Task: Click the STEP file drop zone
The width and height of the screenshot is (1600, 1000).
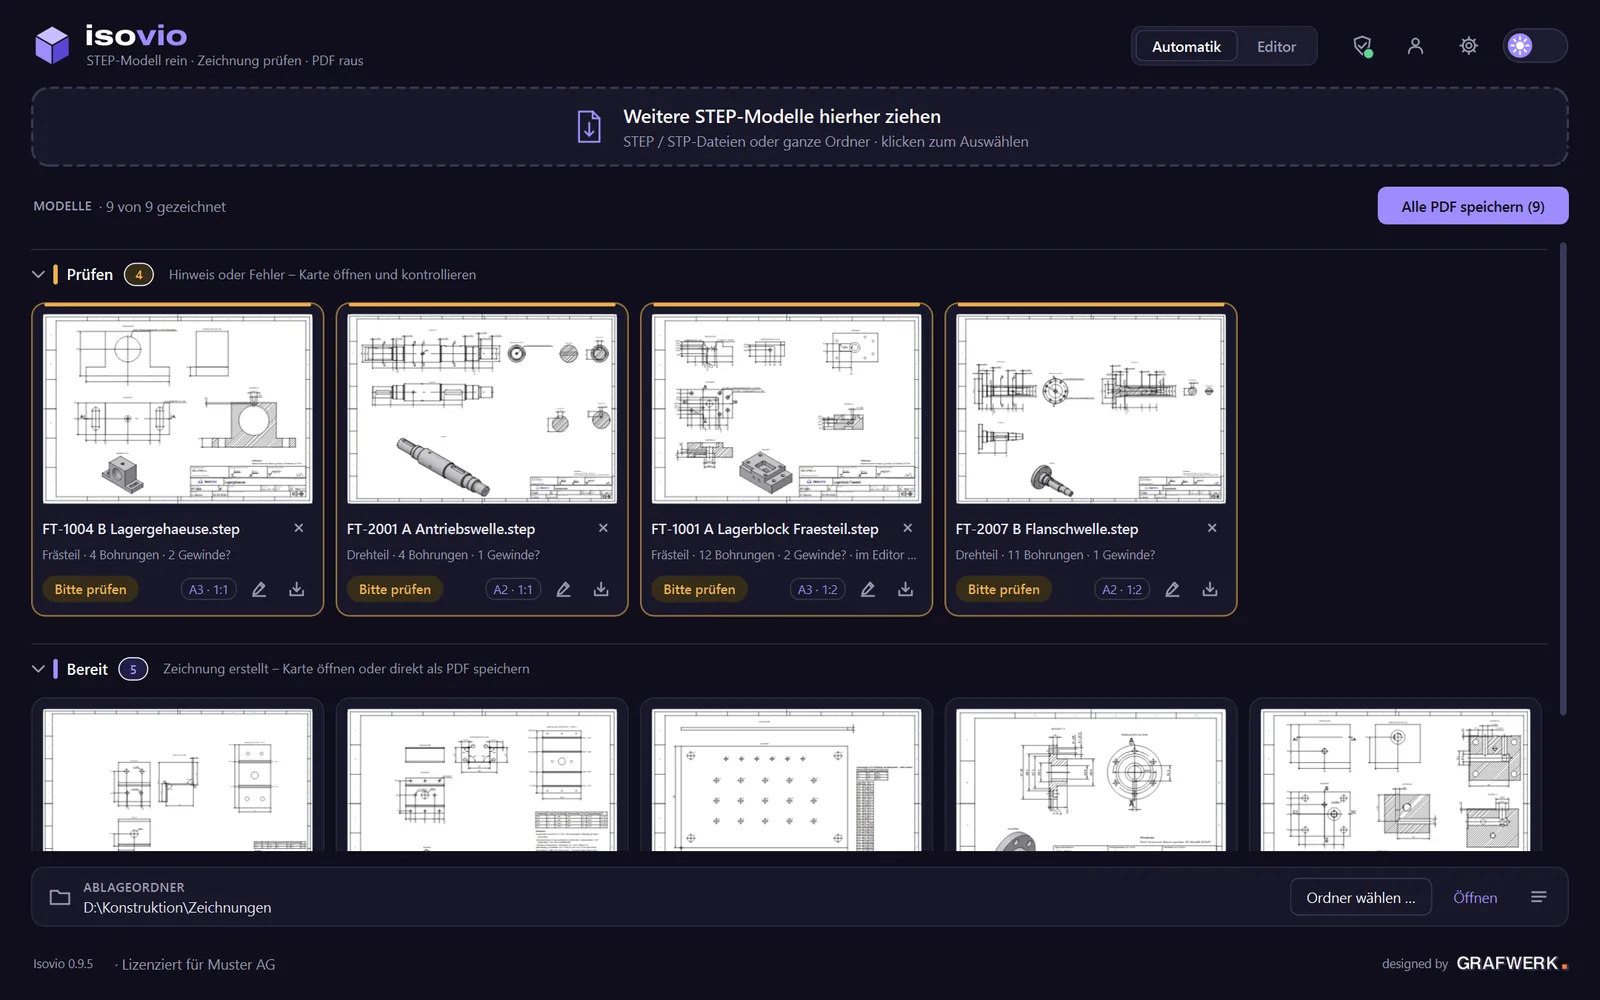Action: pos(800,127)
